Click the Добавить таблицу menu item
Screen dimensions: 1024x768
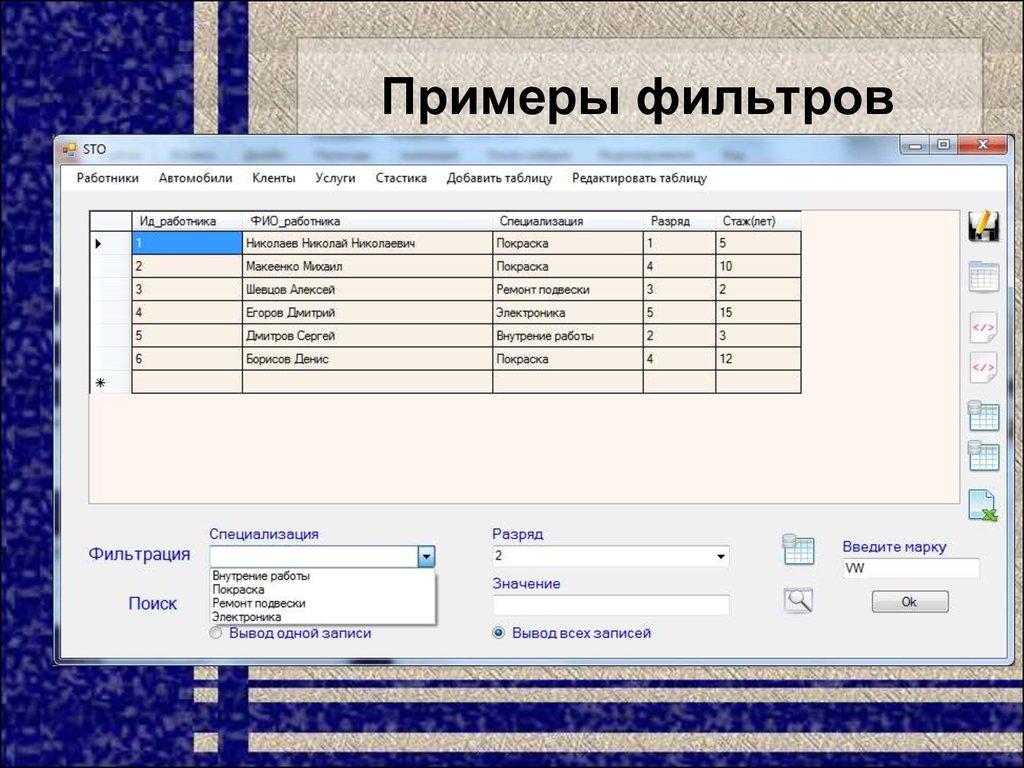coord(501,177)
